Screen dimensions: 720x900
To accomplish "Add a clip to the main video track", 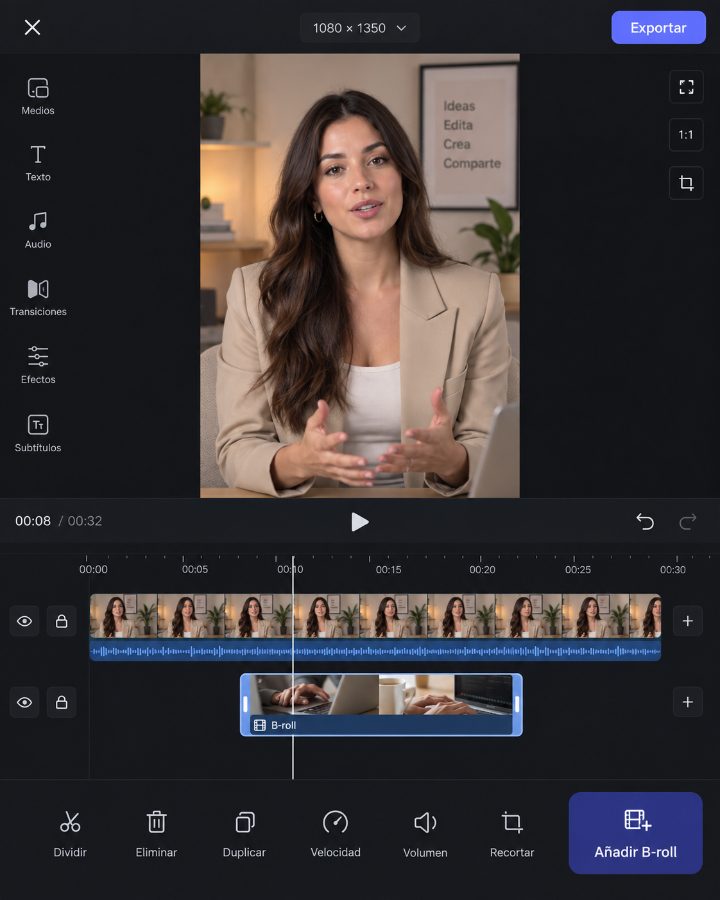I will (x=687, y=621).
